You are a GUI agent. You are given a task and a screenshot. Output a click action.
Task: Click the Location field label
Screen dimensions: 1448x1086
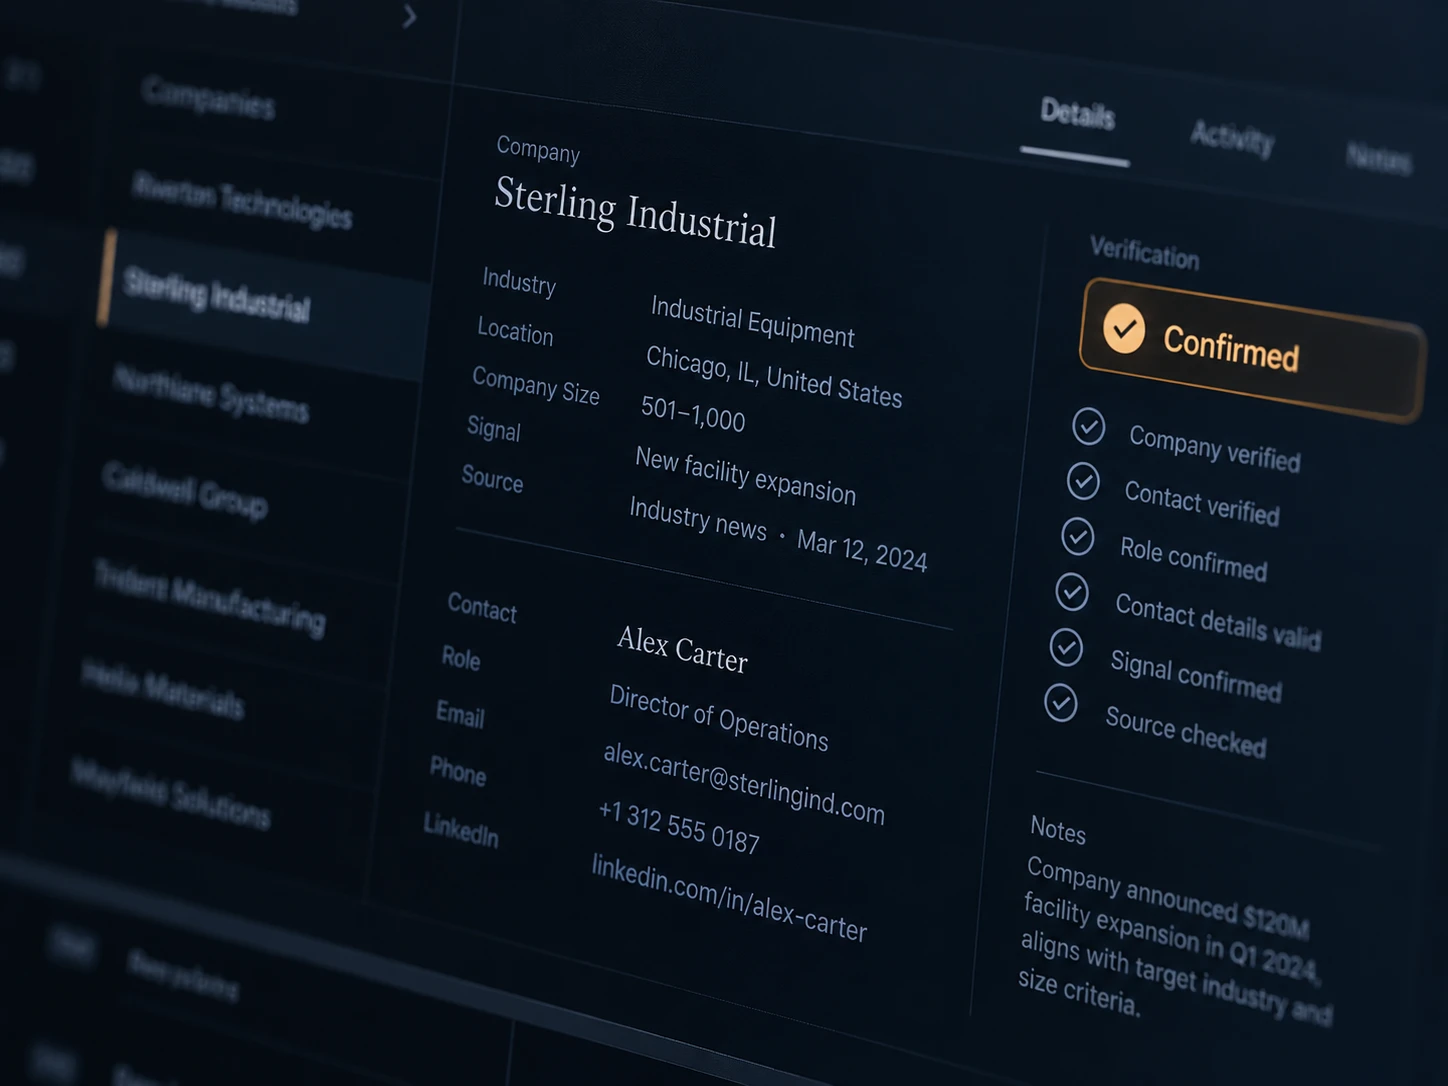tap(515, 331)
